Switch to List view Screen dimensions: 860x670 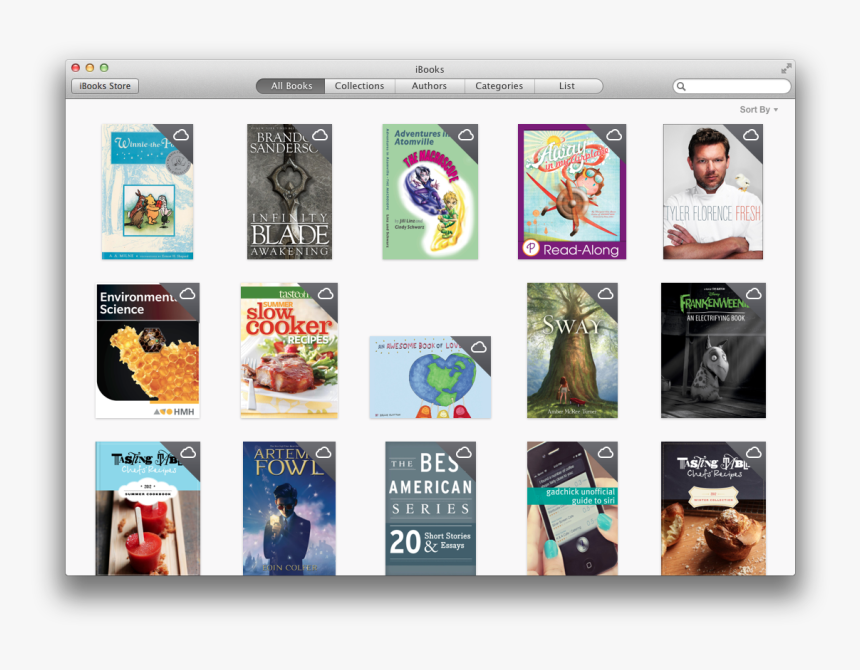[x=568, y=86]
